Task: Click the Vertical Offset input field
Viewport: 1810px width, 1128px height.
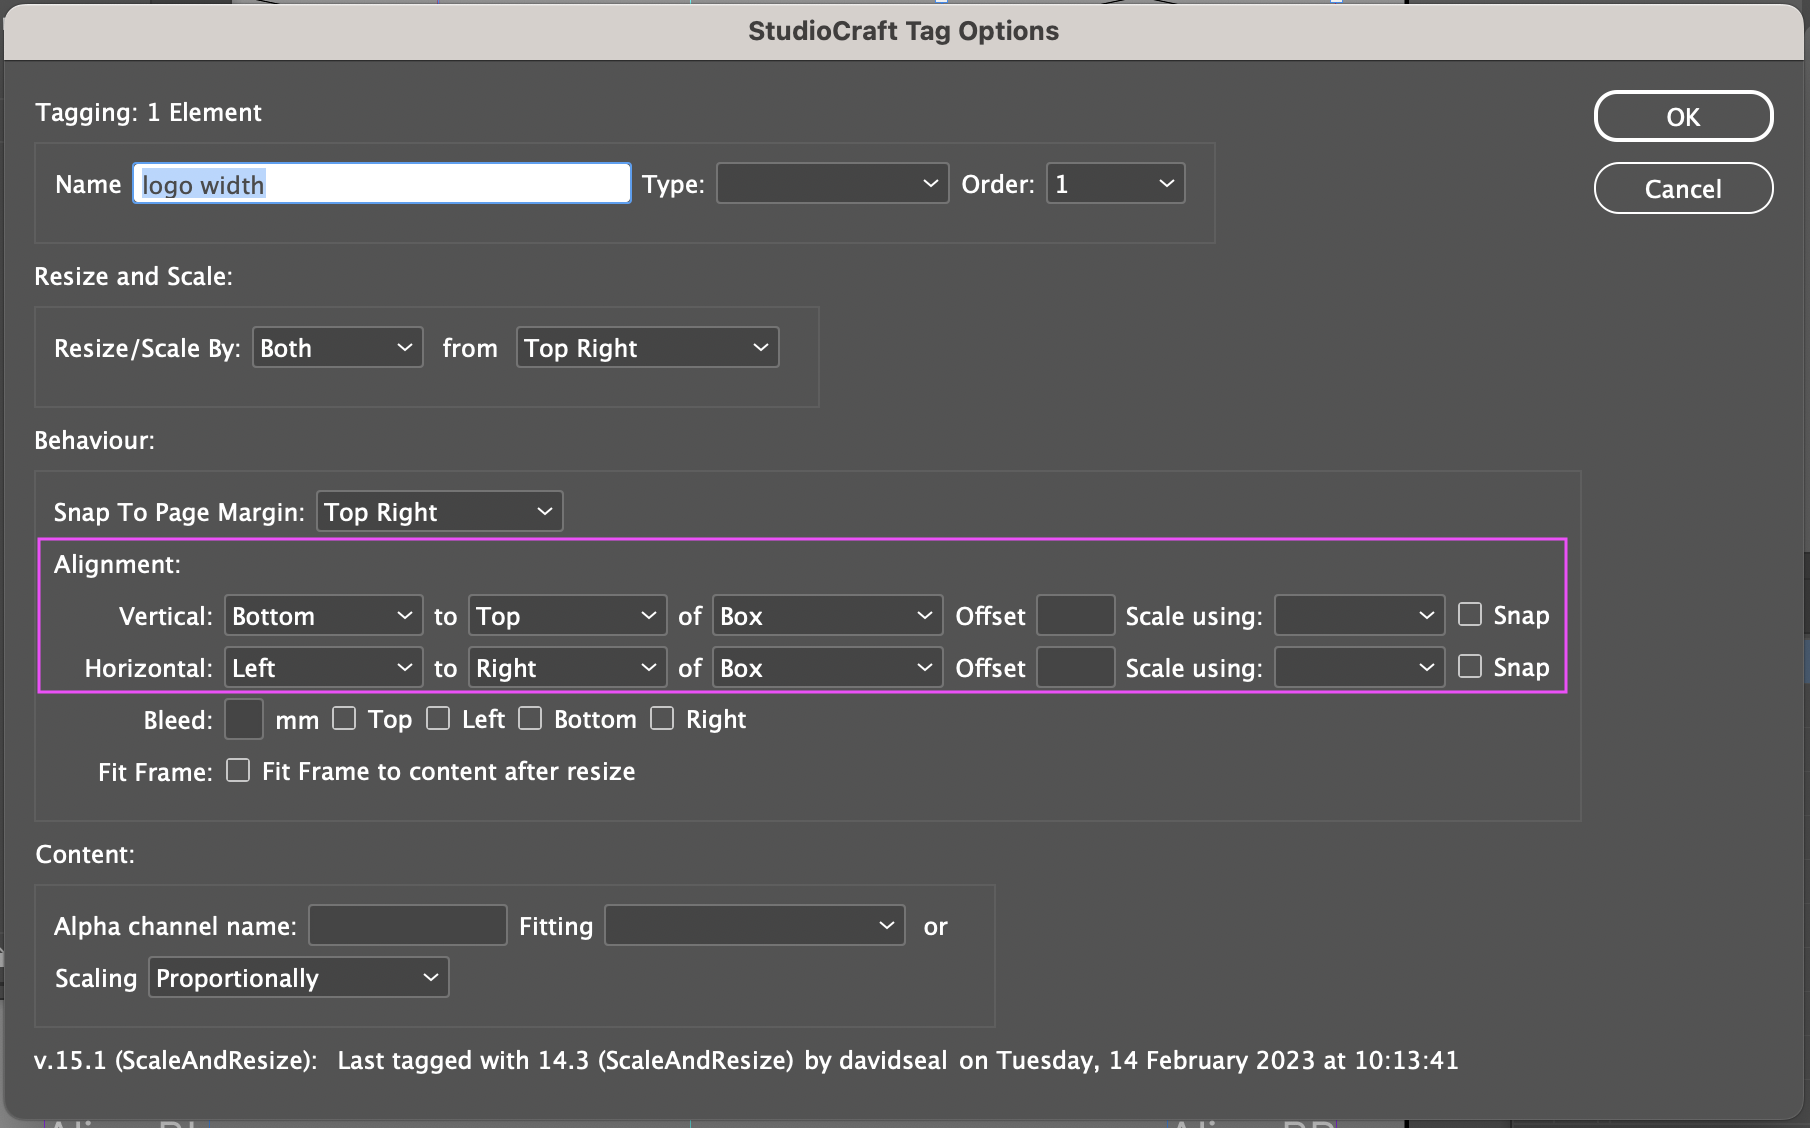Action: click(x=1075, y=616)
